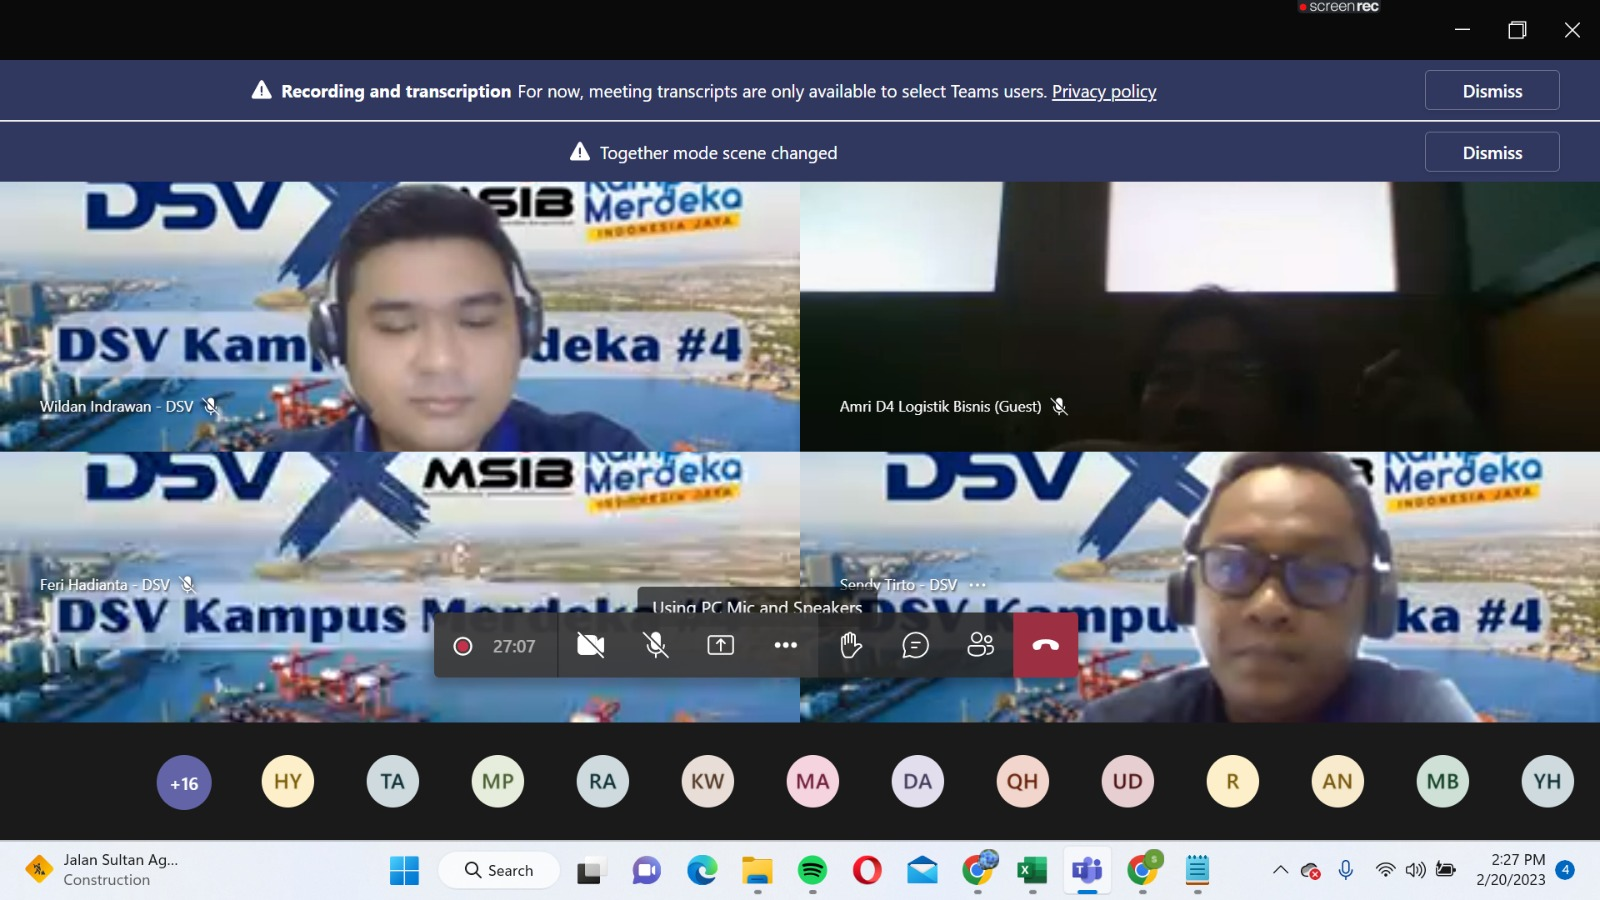Select participant avatar QH
This screenshot has width=1600, height=900.
[1023, 782]
